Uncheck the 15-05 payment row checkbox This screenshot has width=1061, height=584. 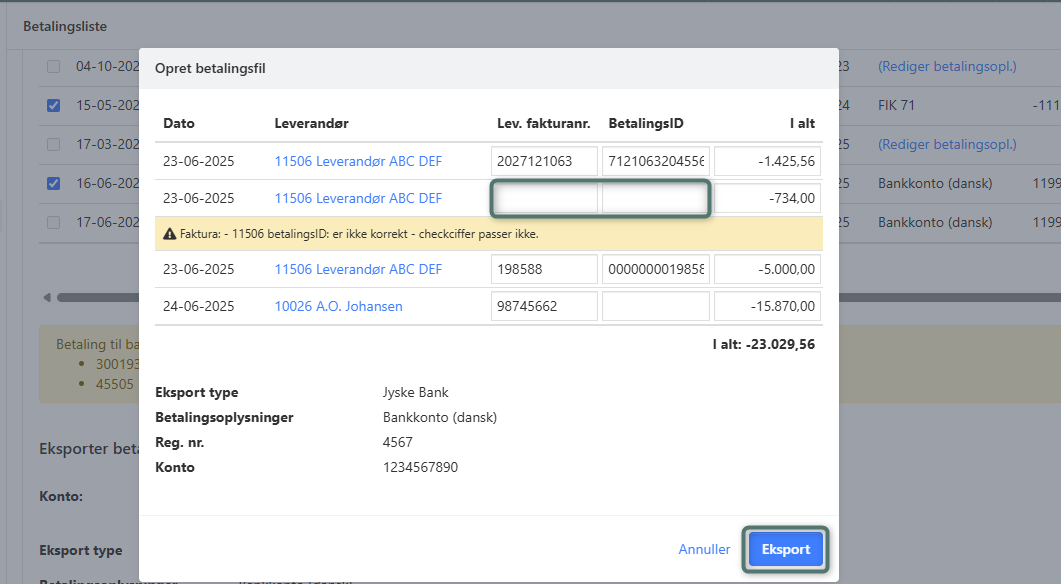pos(54,105)
